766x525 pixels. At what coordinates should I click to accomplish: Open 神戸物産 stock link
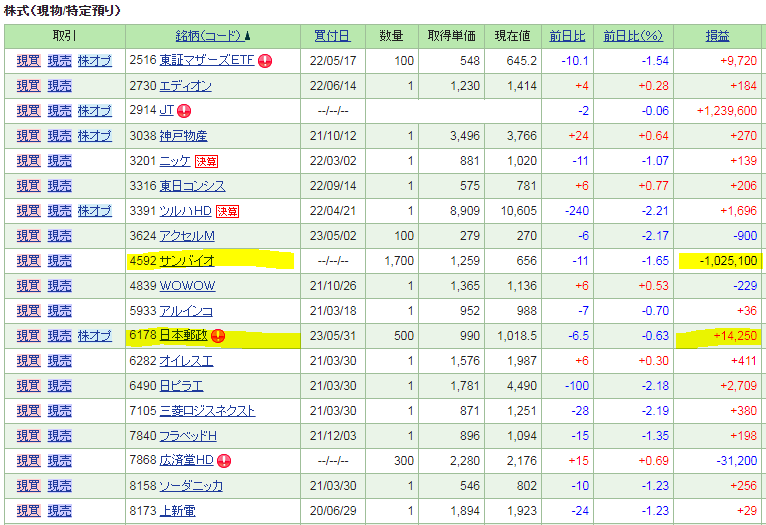[183, 136]
